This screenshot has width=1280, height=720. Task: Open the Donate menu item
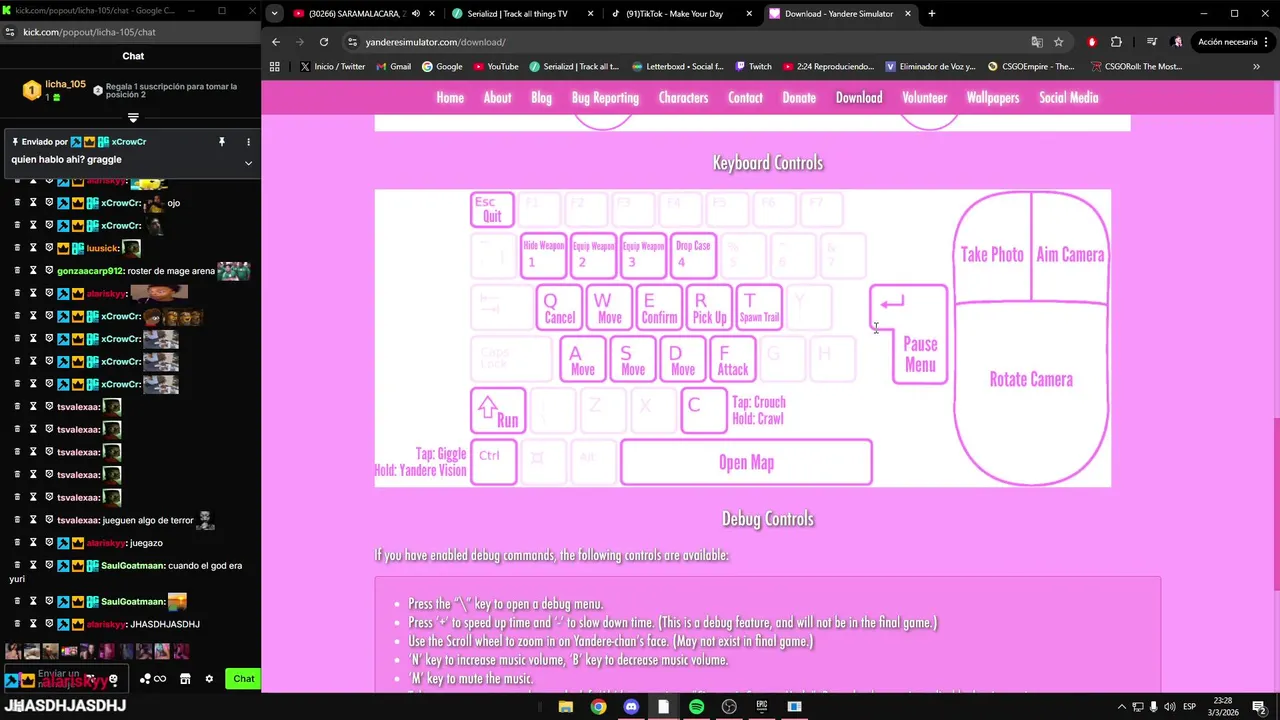pyautogui.click(x=799, y=98)
